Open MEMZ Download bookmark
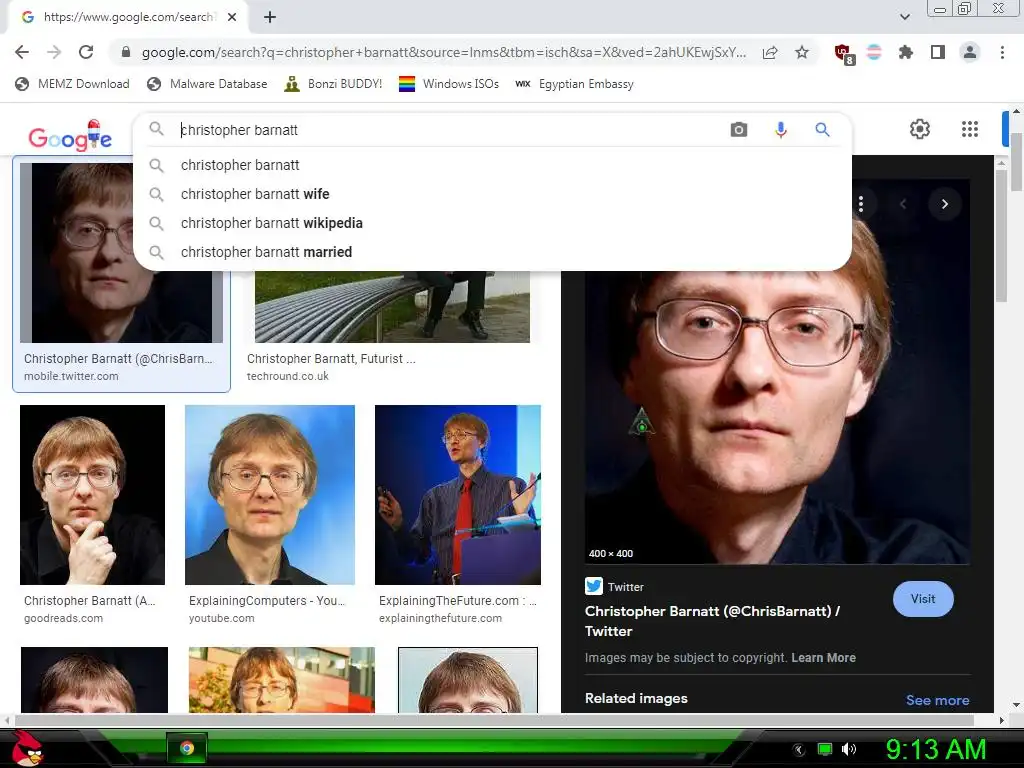1024x768 pixels. tap(72, 84)
